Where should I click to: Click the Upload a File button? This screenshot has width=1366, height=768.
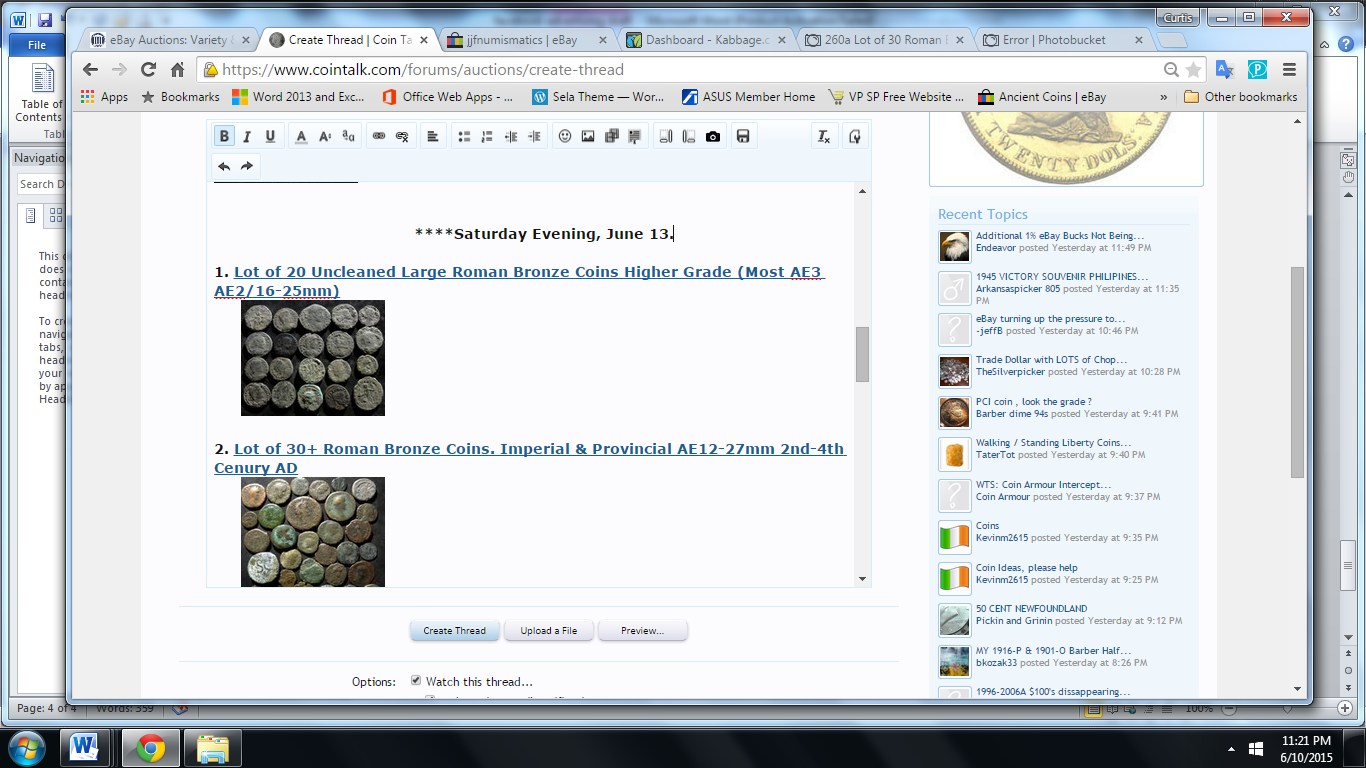coord(548,631)
